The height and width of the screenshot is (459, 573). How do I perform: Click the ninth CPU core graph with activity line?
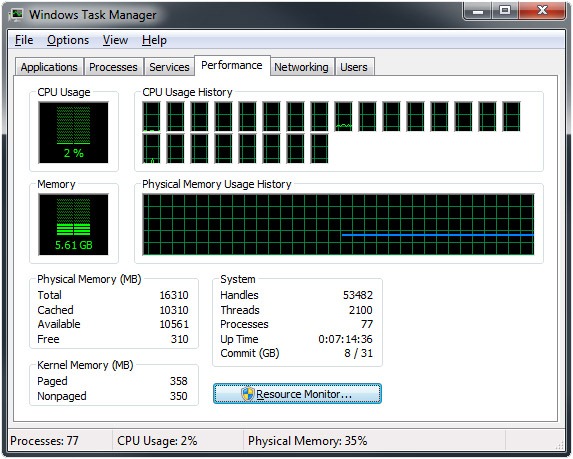(x=344, y=117)
